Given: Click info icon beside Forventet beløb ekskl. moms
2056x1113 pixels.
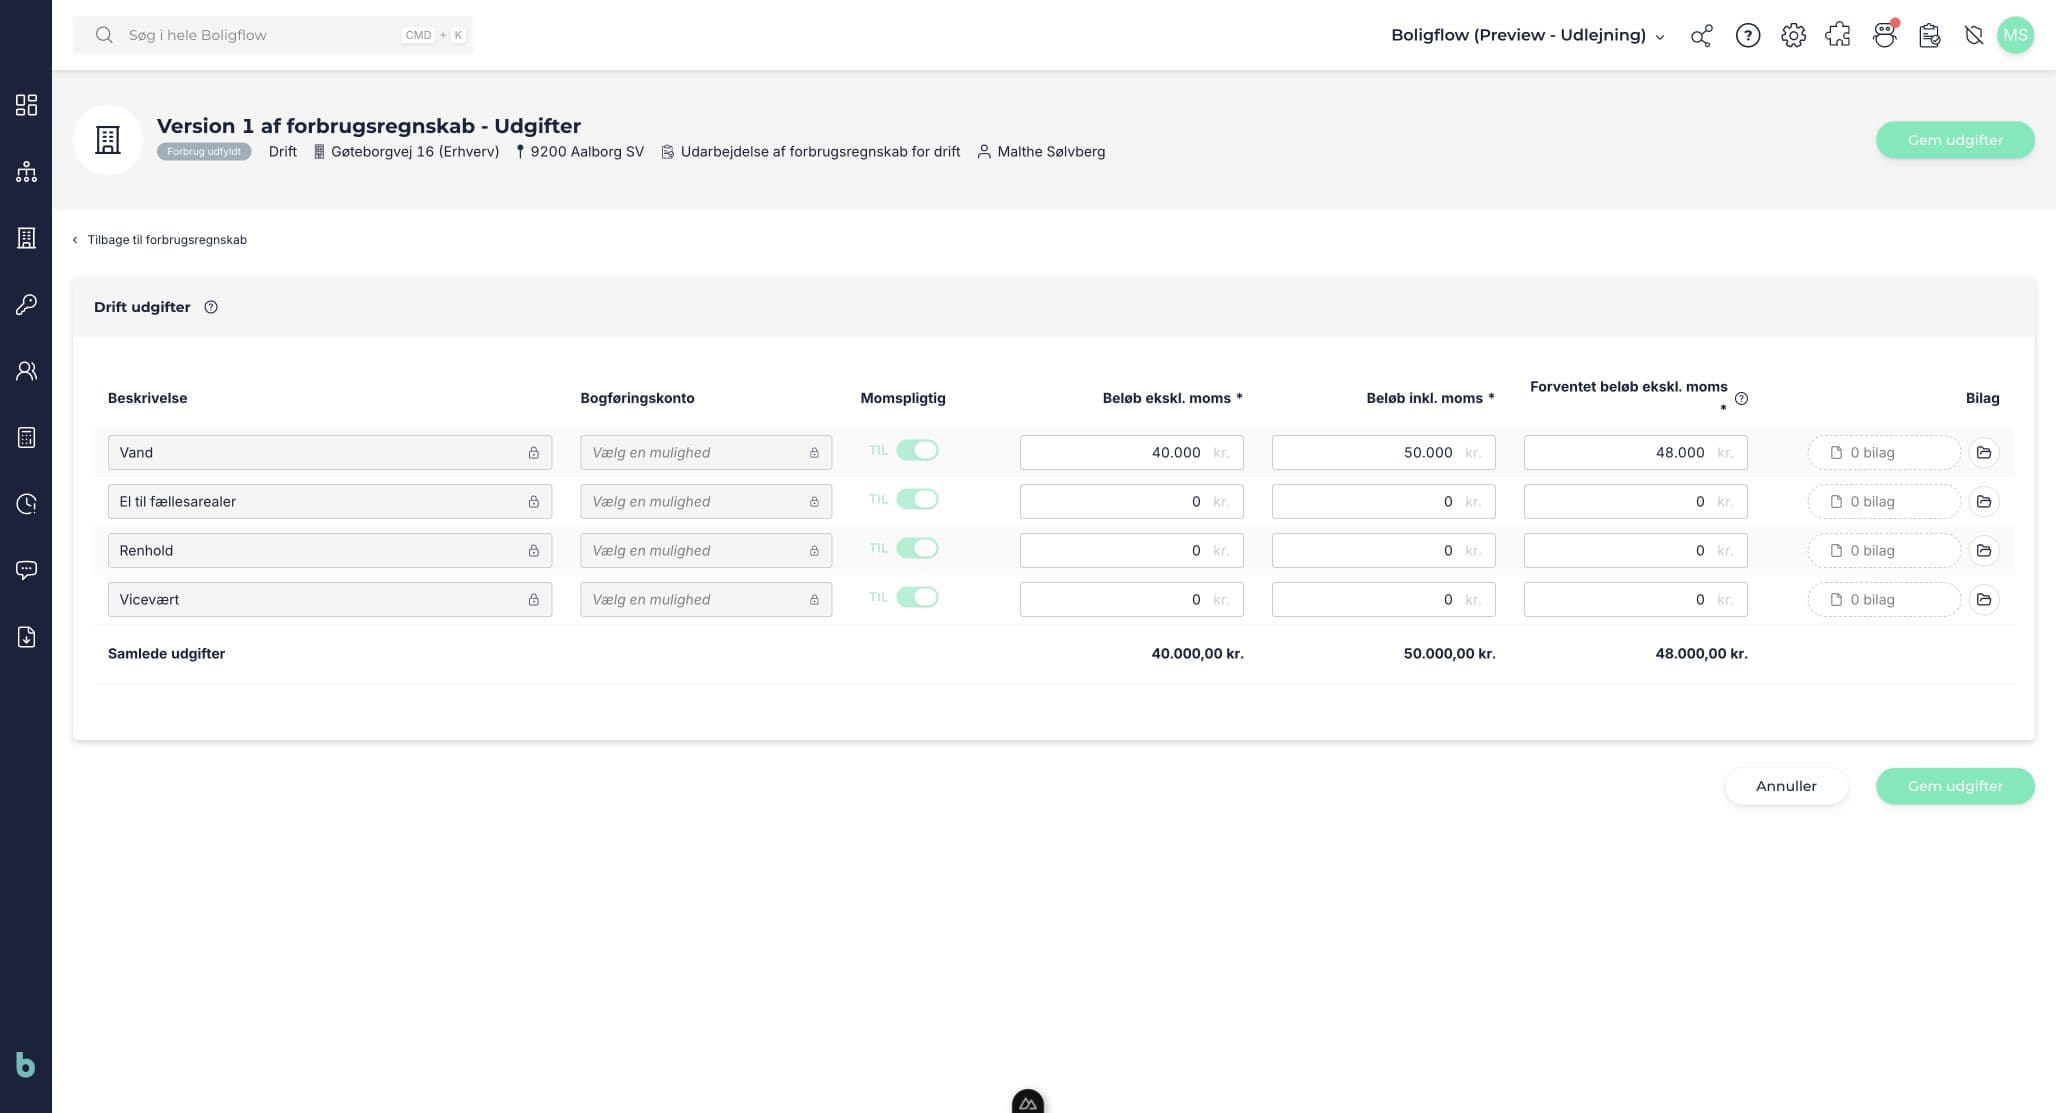Looking at the screenshot, I should tap(1741, 398).
